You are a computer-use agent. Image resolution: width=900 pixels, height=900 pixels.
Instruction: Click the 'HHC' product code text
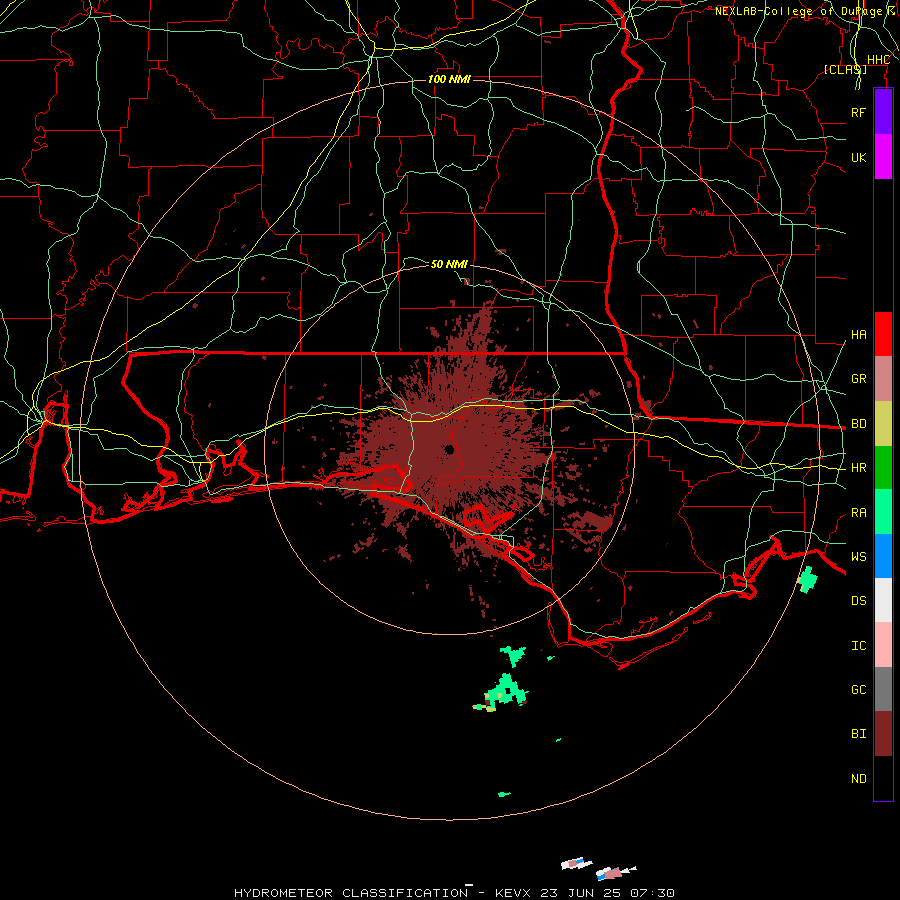(x=878, y=60)
